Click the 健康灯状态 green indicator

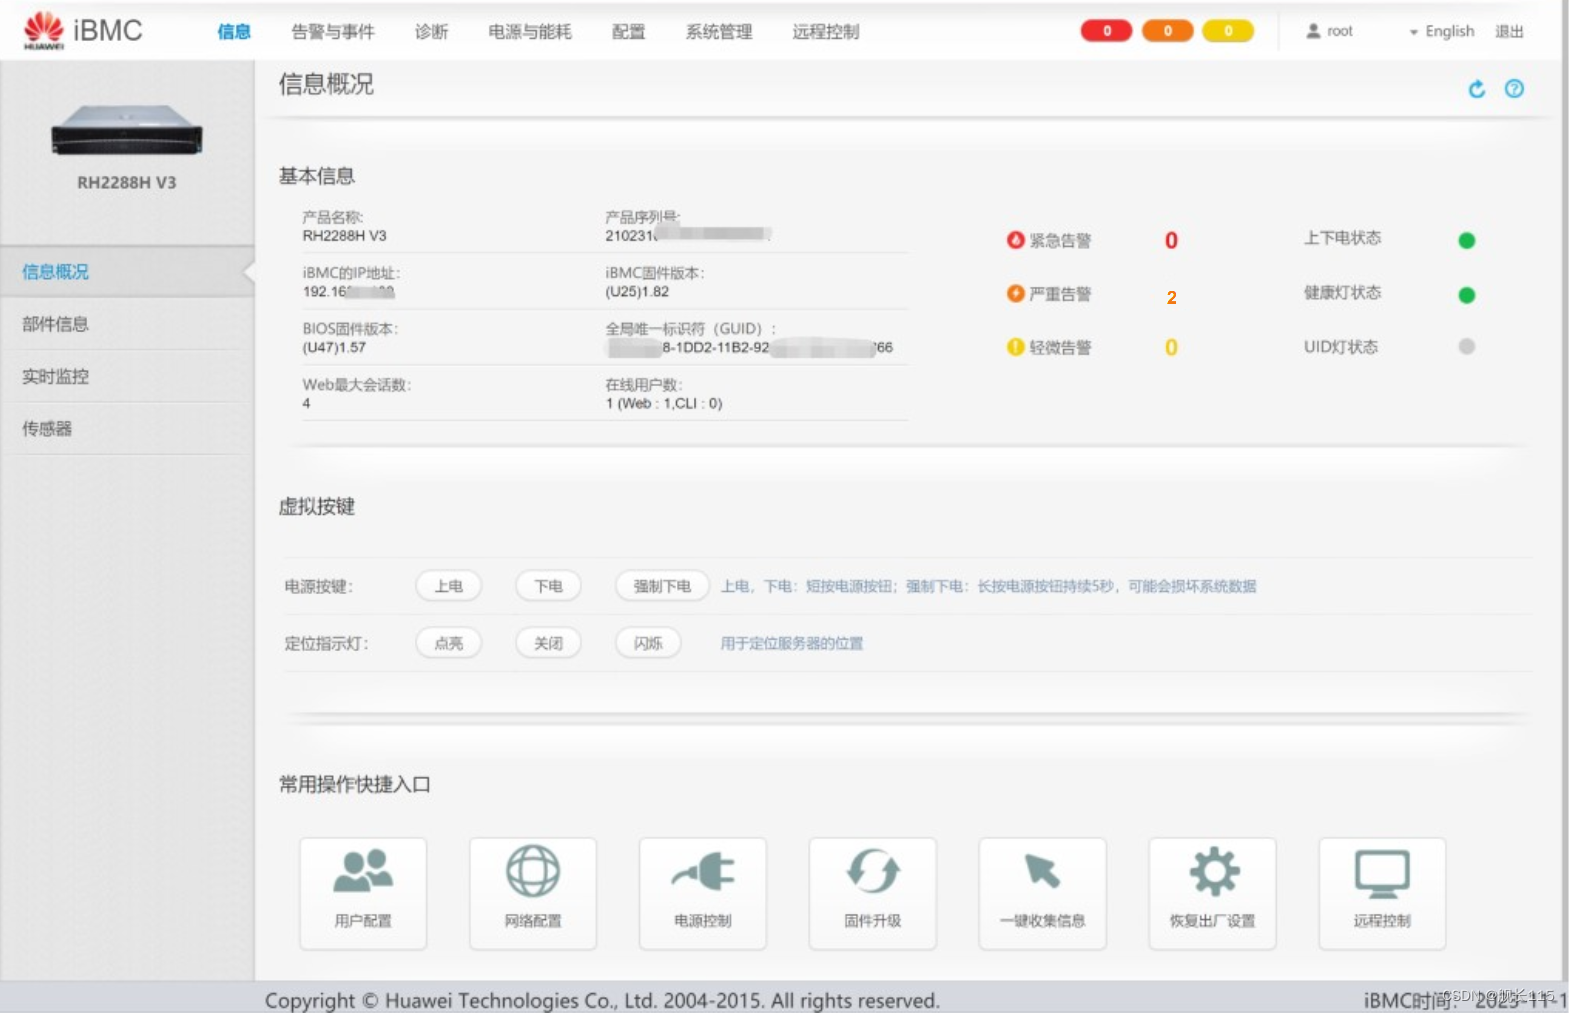coord(1467,295)
